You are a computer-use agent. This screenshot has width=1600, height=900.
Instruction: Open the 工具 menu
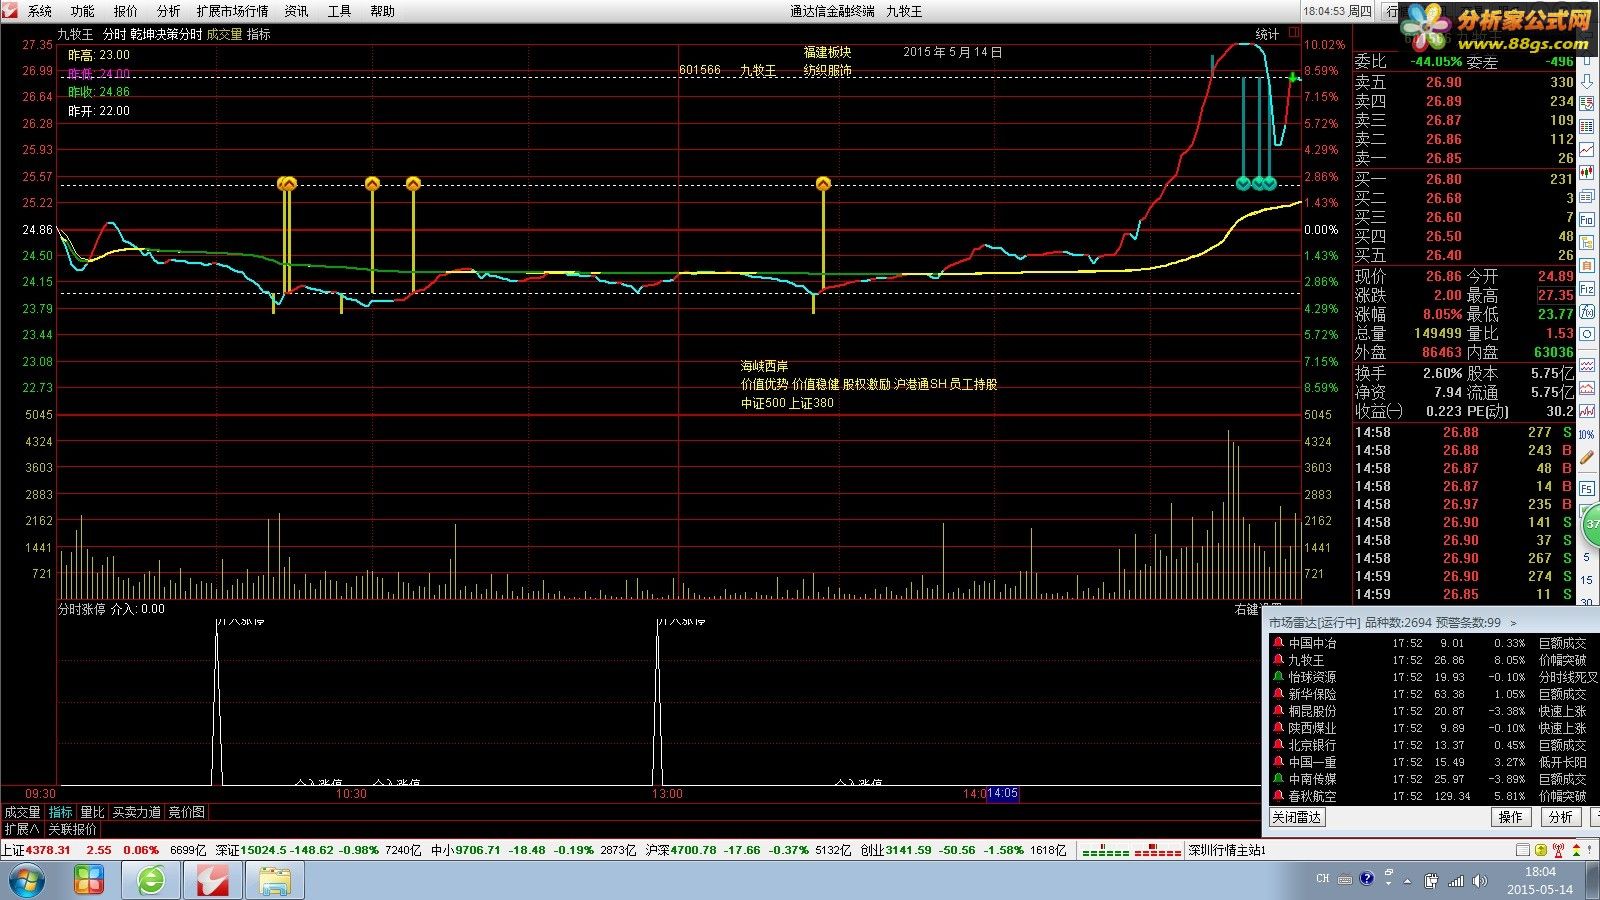339,11
